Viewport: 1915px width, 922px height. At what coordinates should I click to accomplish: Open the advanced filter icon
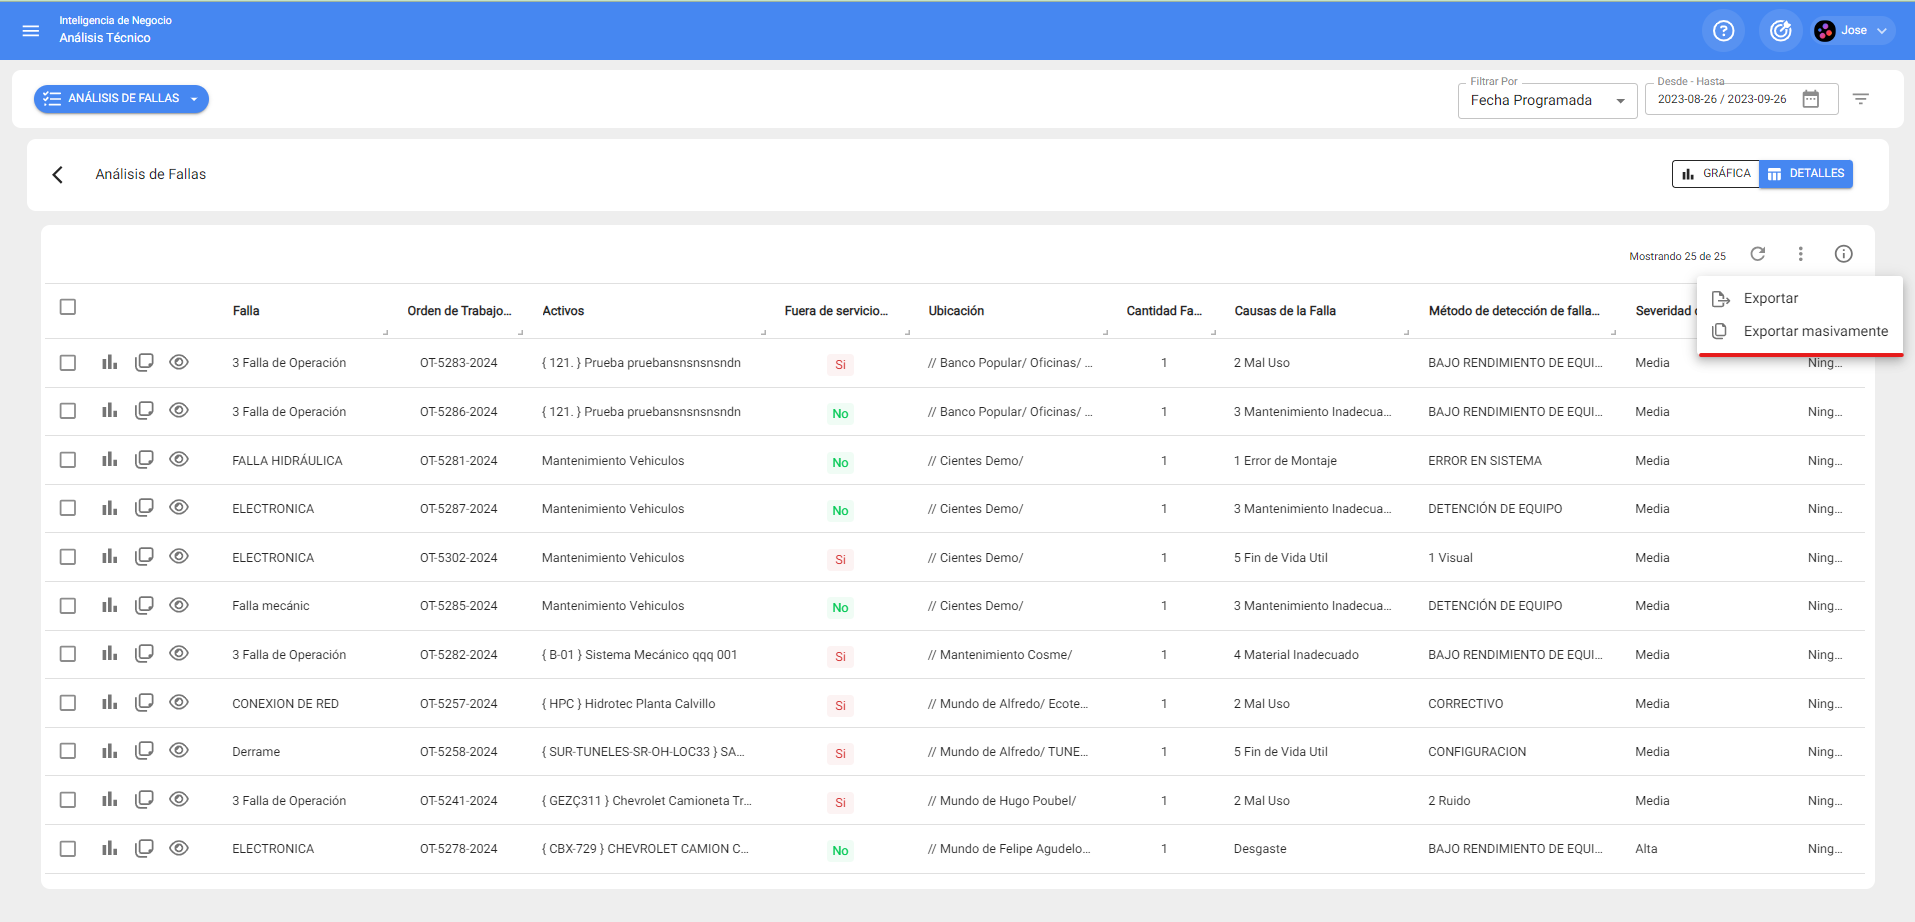[x=1860, y=99]
